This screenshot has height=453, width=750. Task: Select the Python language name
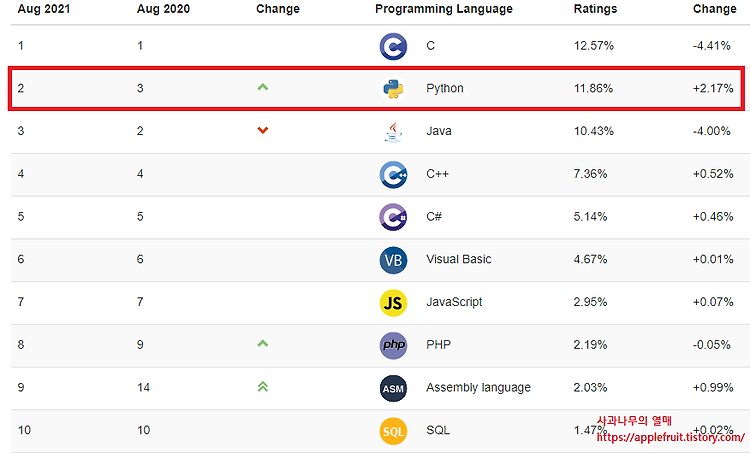click(x=445, y=88)
